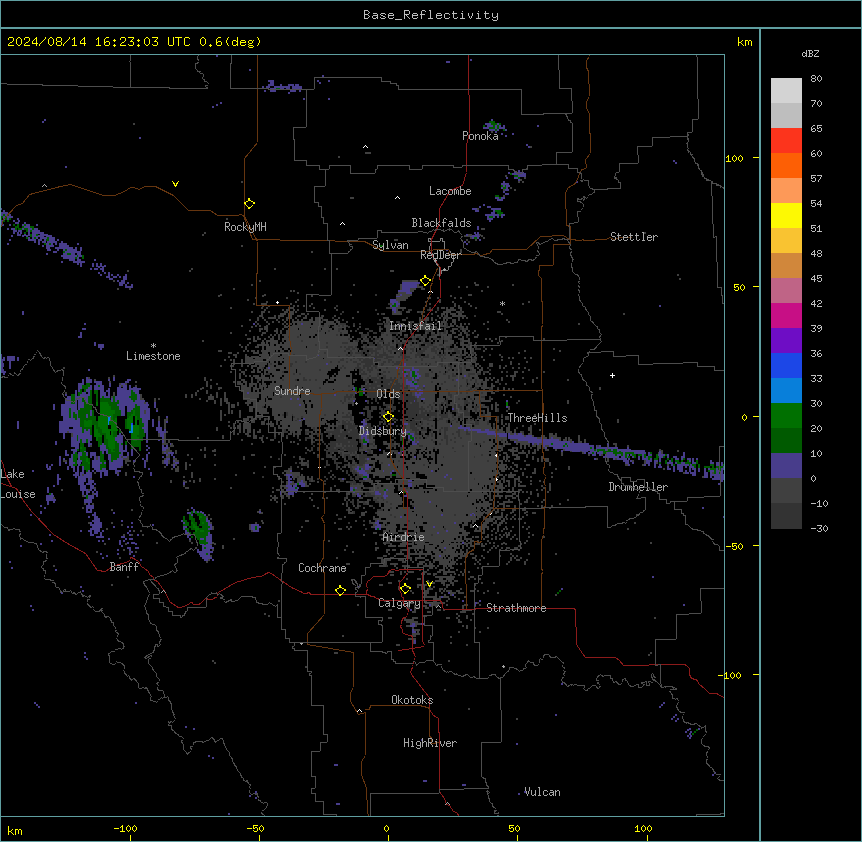
Task: Click the RockyMH map label
Action: point(245,227)
